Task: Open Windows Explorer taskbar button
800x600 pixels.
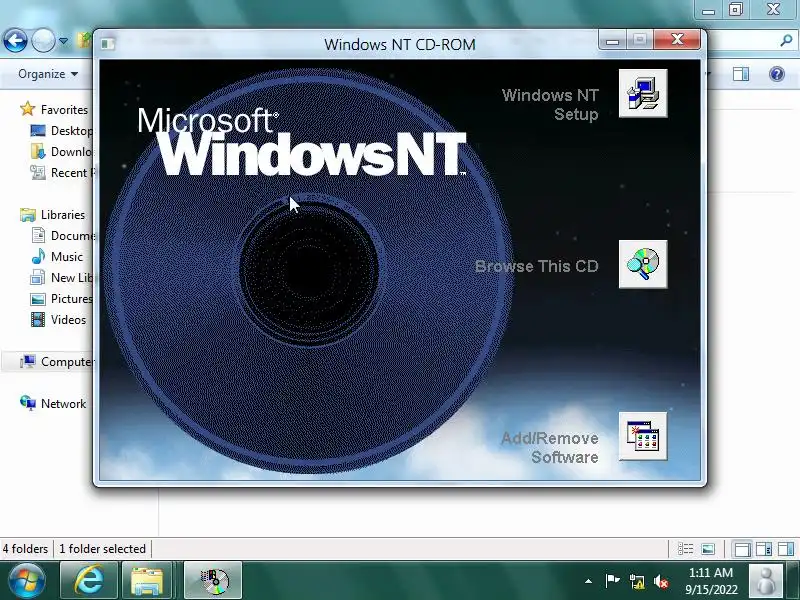Action: [x=146, y=580]
